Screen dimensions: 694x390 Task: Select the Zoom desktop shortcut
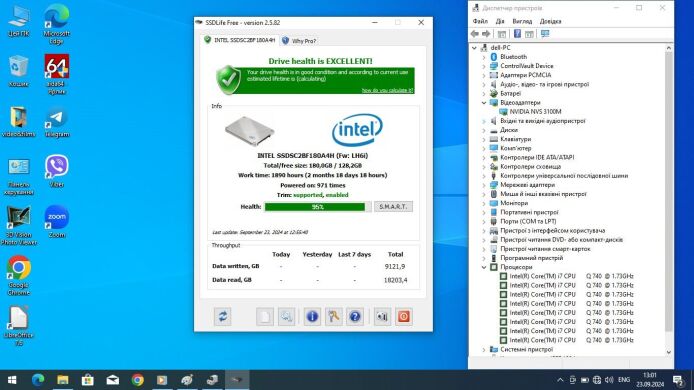click(57, 221)
